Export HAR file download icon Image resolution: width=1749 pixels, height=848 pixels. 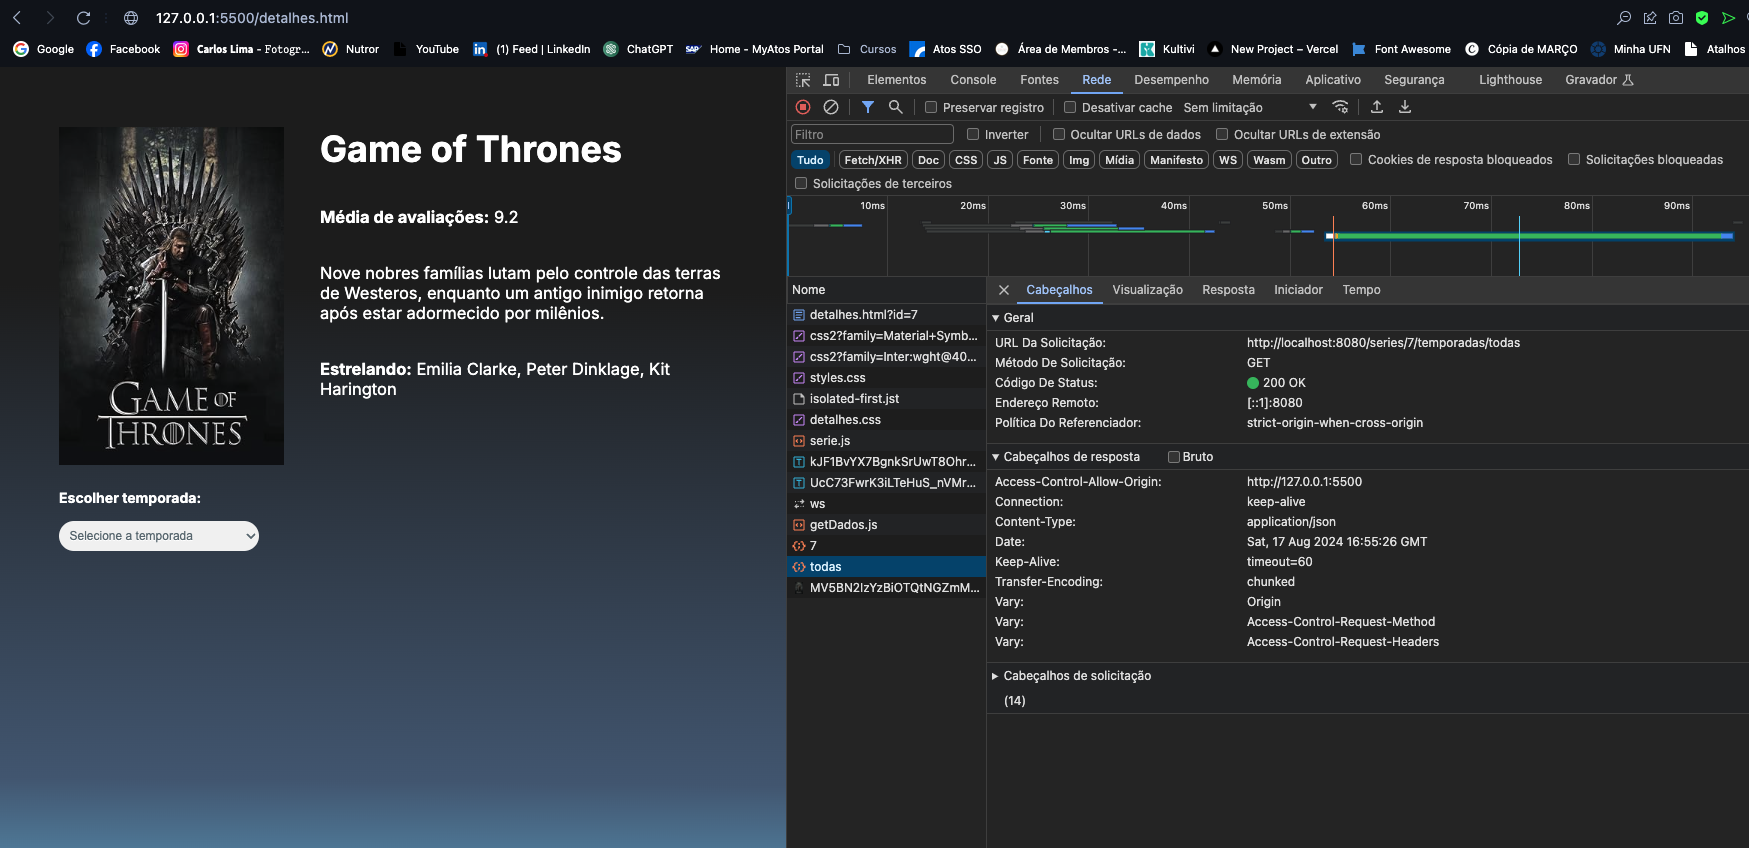[x=1405, y=107]
